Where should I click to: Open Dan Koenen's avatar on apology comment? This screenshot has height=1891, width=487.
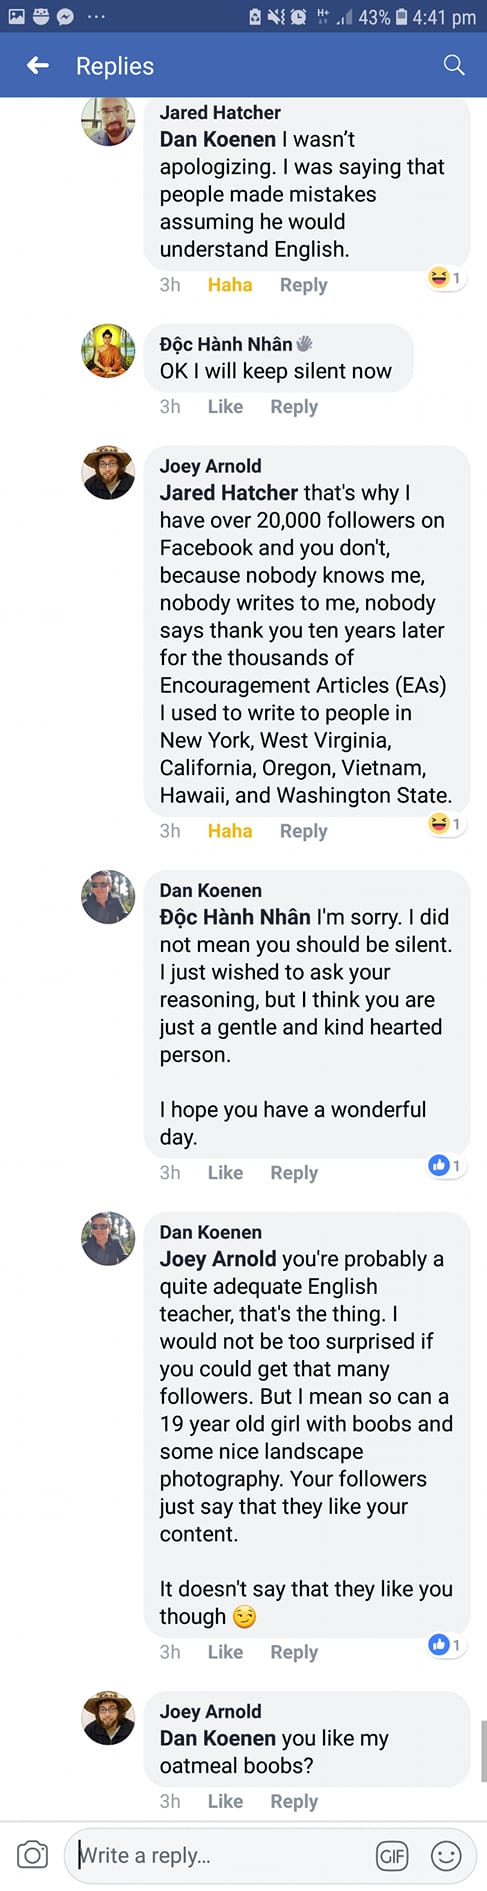(x=108, y=897)
